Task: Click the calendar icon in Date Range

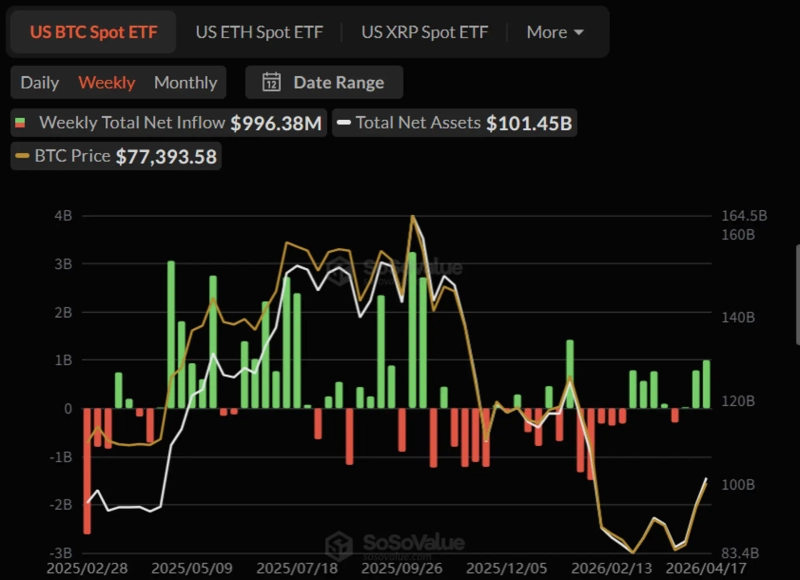Action: pos(272,83)
